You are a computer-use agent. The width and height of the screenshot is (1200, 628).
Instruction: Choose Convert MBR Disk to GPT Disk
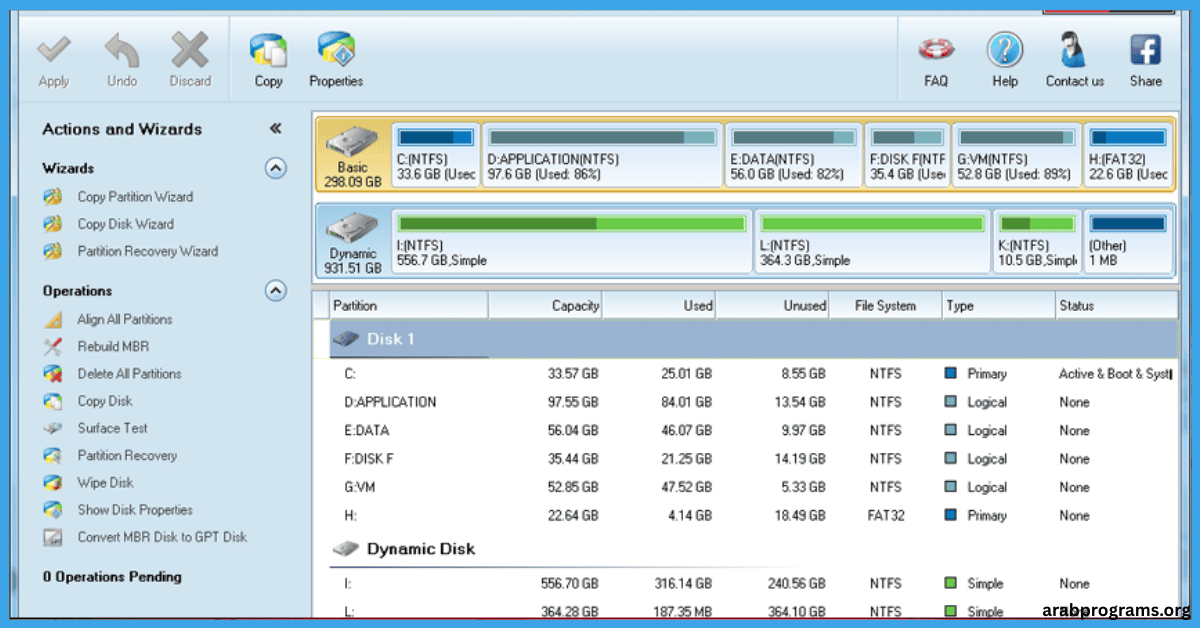pyautogui.click(x=162, y=537)
